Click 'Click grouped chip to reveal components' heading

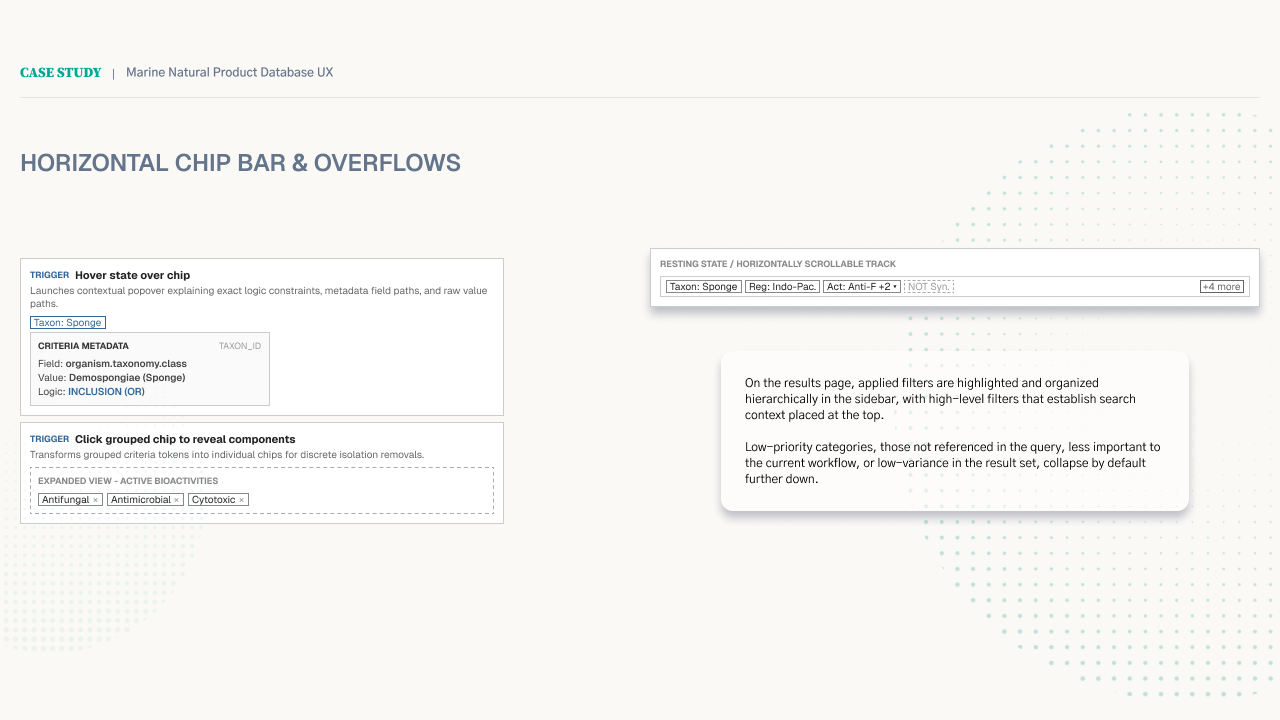click(185, 439)
